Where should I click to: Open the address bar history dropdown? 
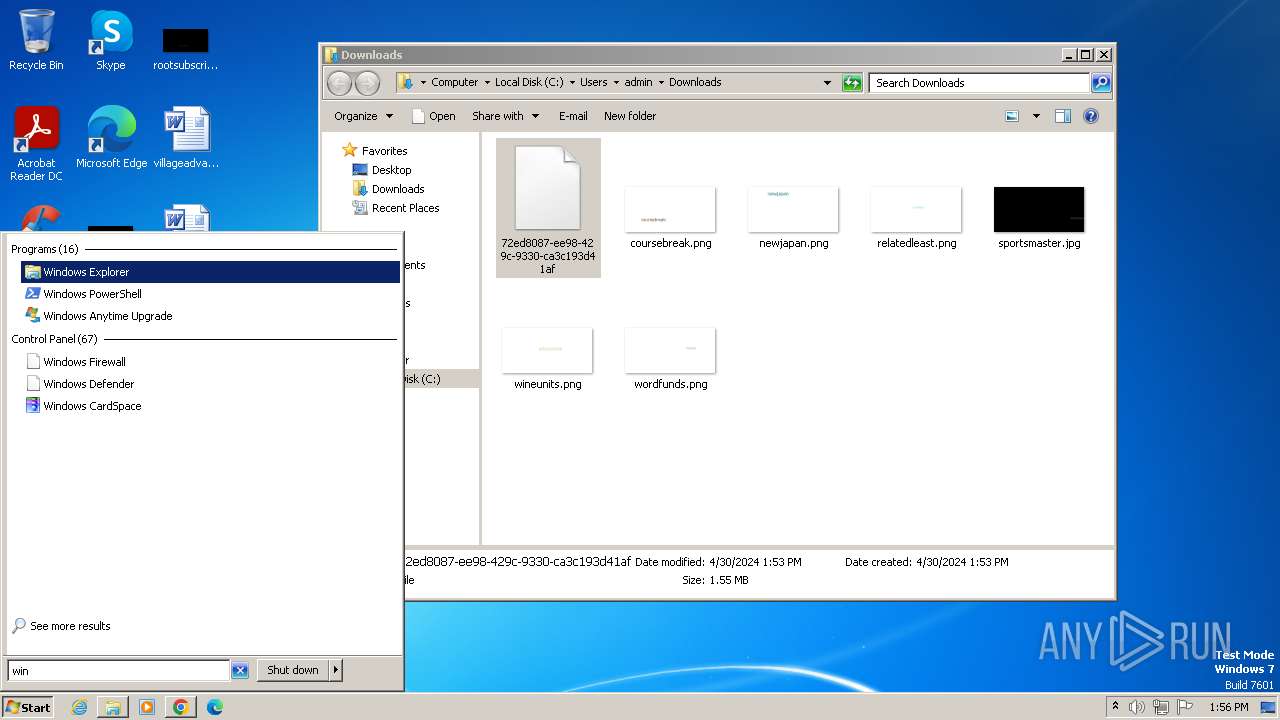[x=827, y=83]
